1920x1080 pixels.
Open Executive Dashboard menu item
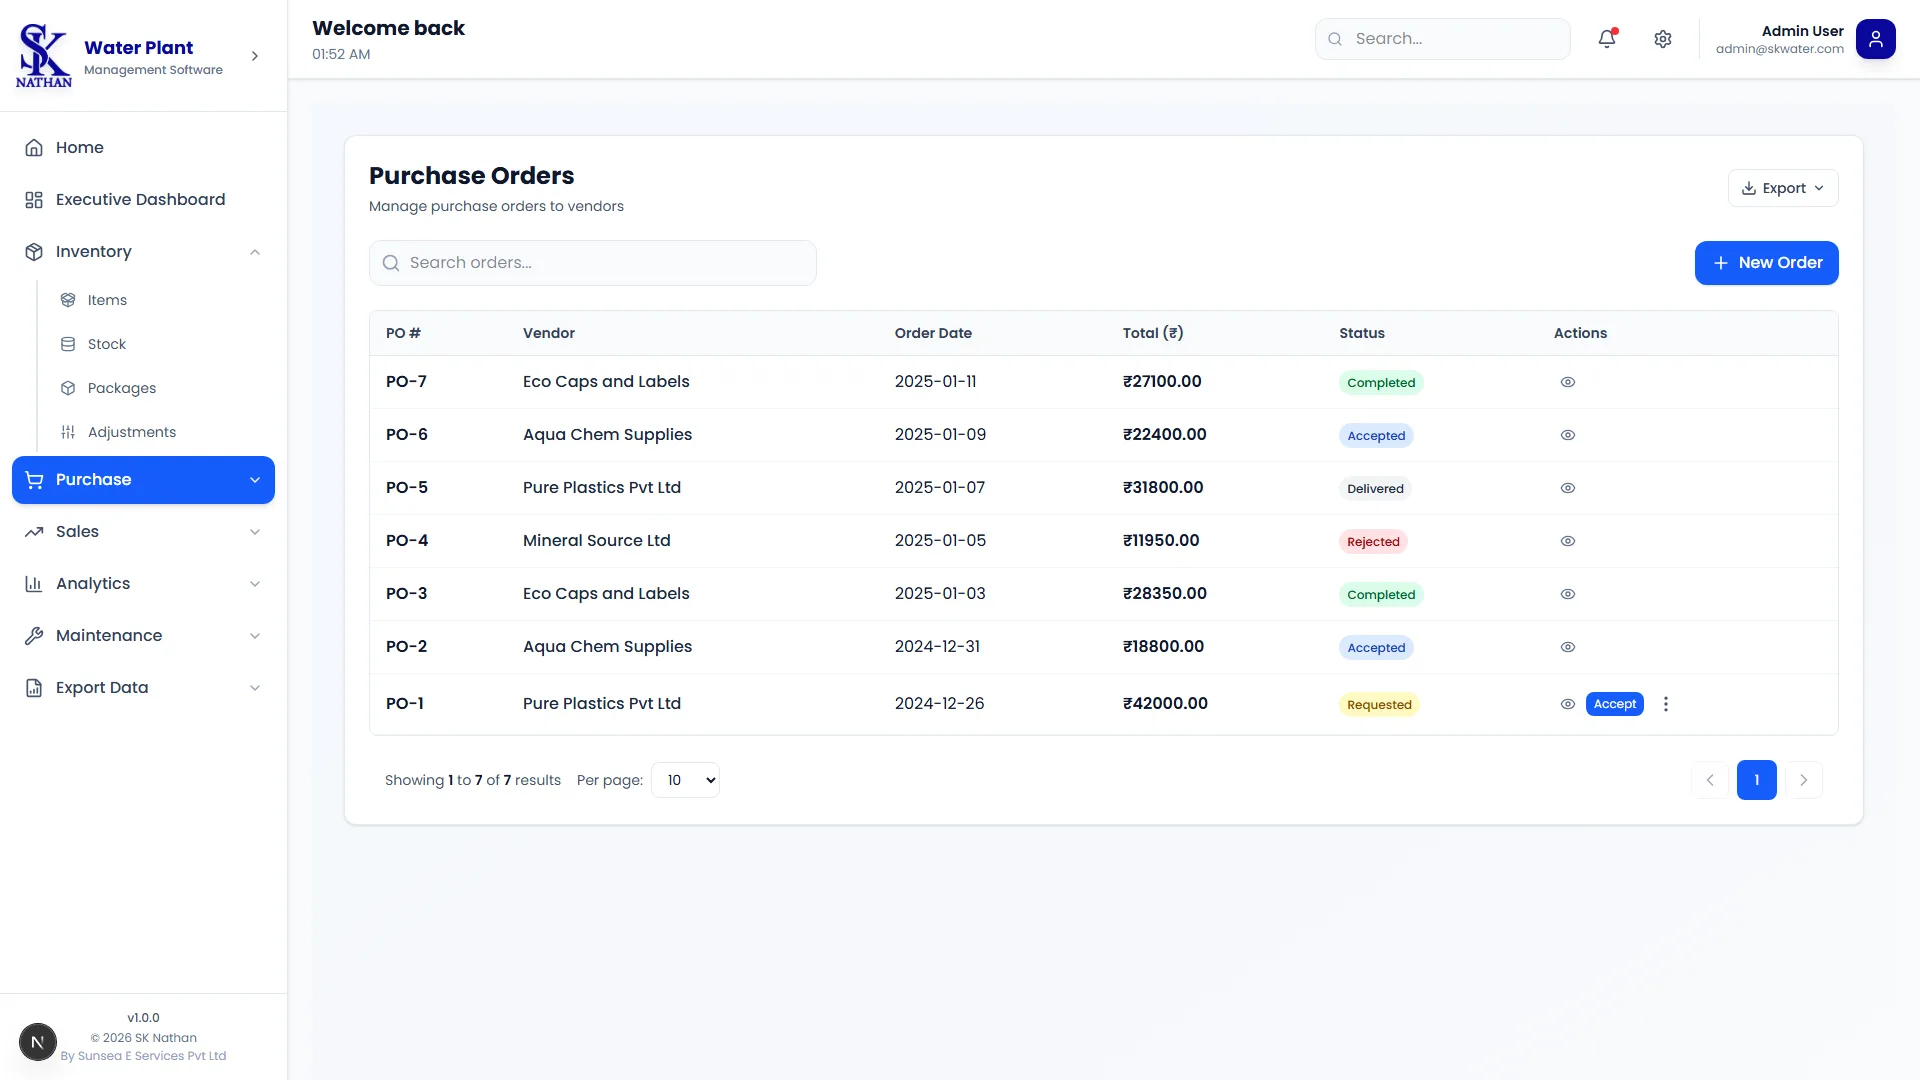click(143, 199)
